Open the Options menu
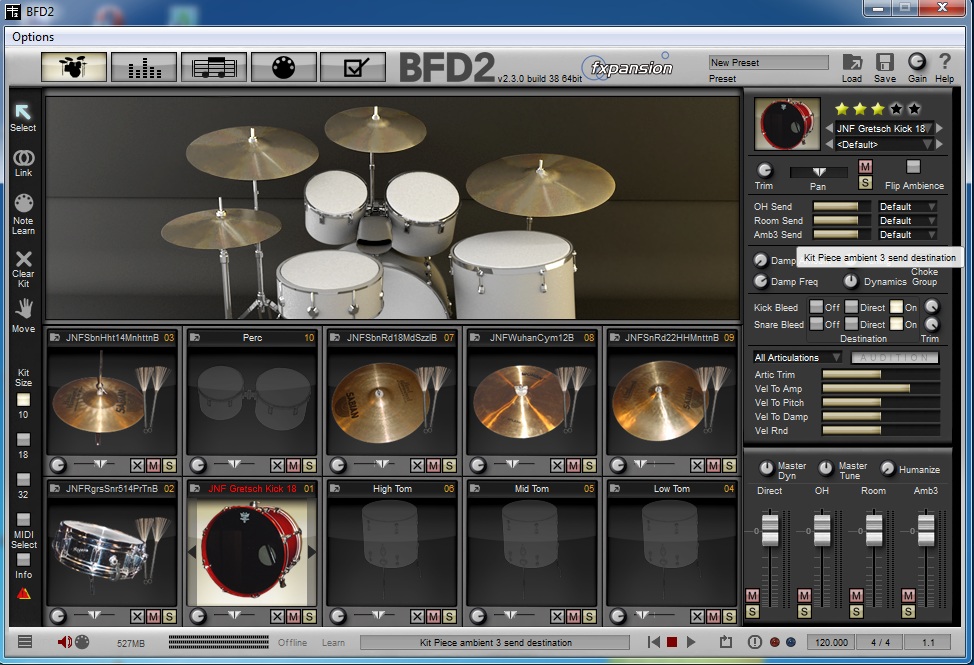Viewport: 974px width, 665px height. coord(33,37)
